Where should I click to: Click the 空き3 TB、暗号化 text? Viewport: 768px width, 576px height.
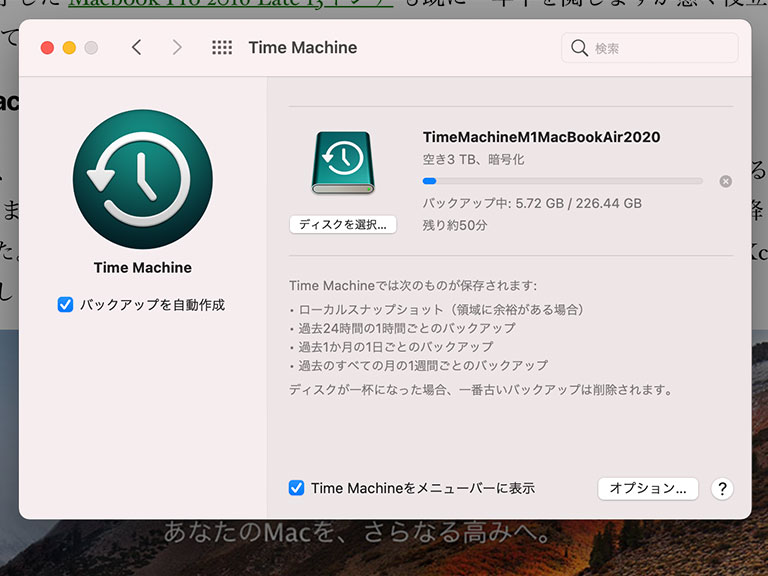click(x=473, y=159)
